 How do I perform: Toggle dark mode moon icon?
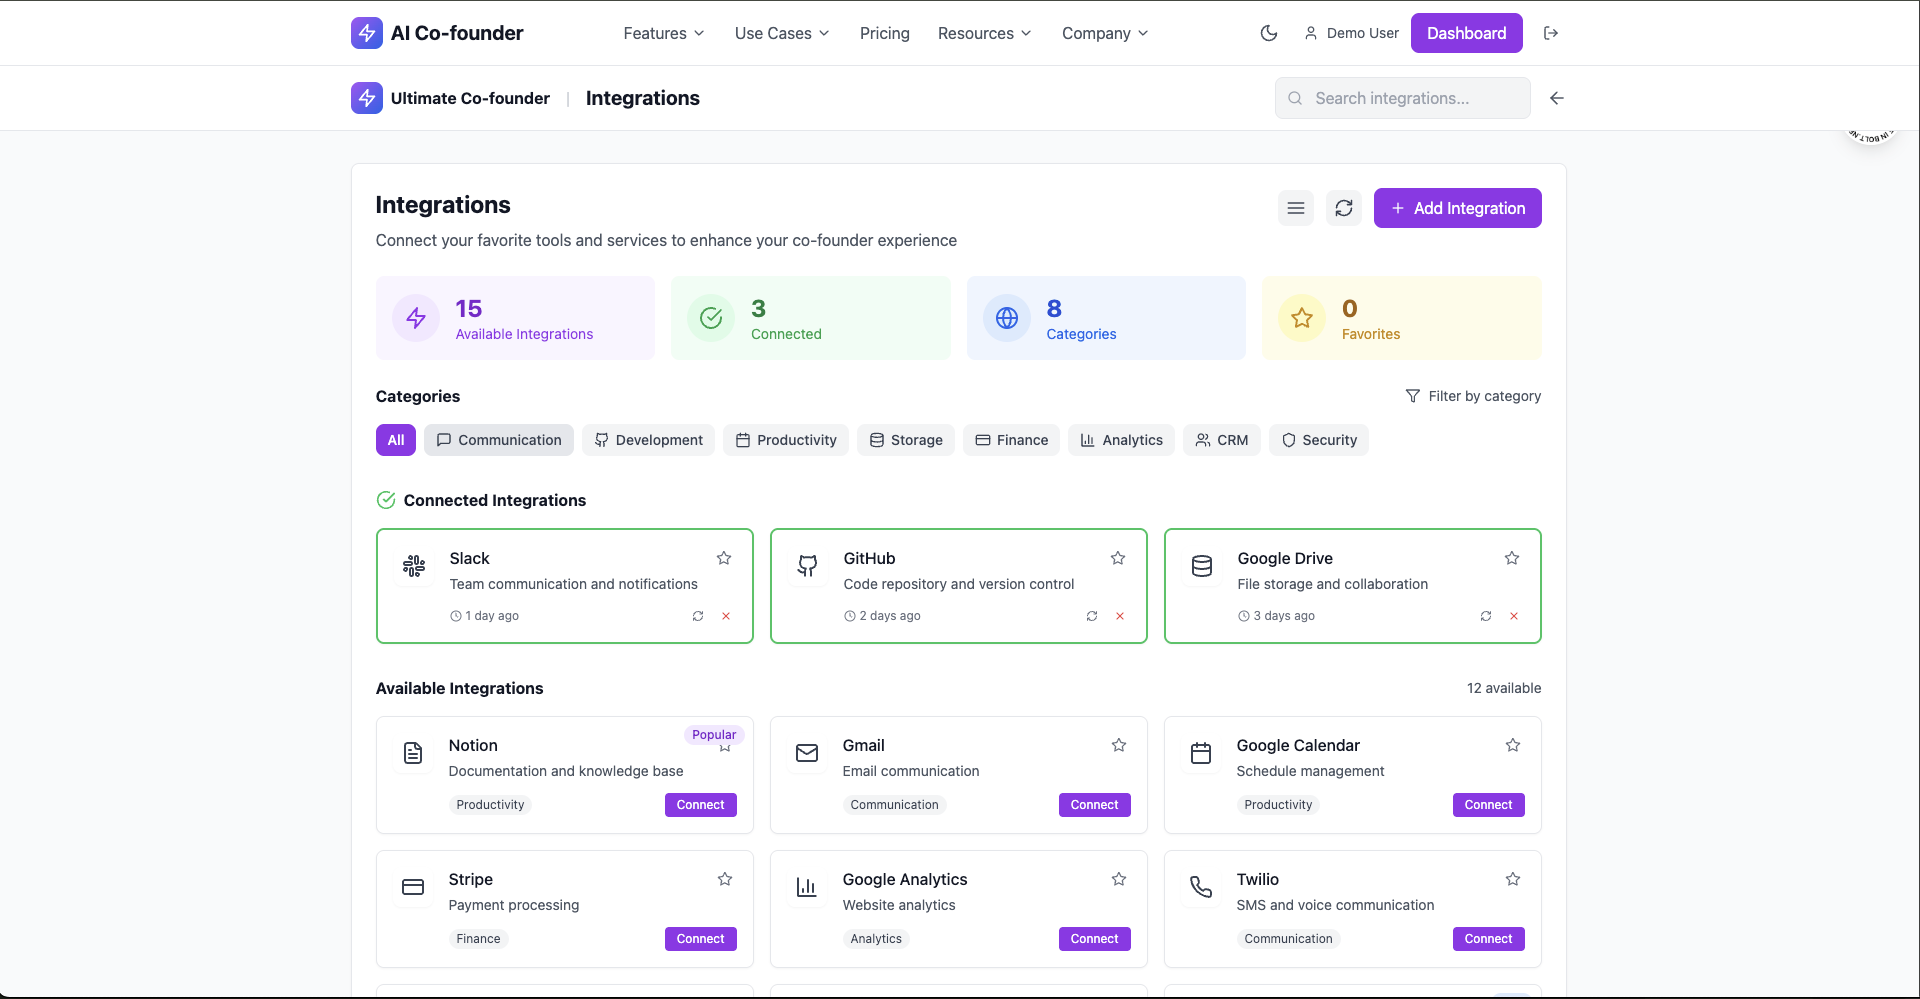coord(1269,33)
